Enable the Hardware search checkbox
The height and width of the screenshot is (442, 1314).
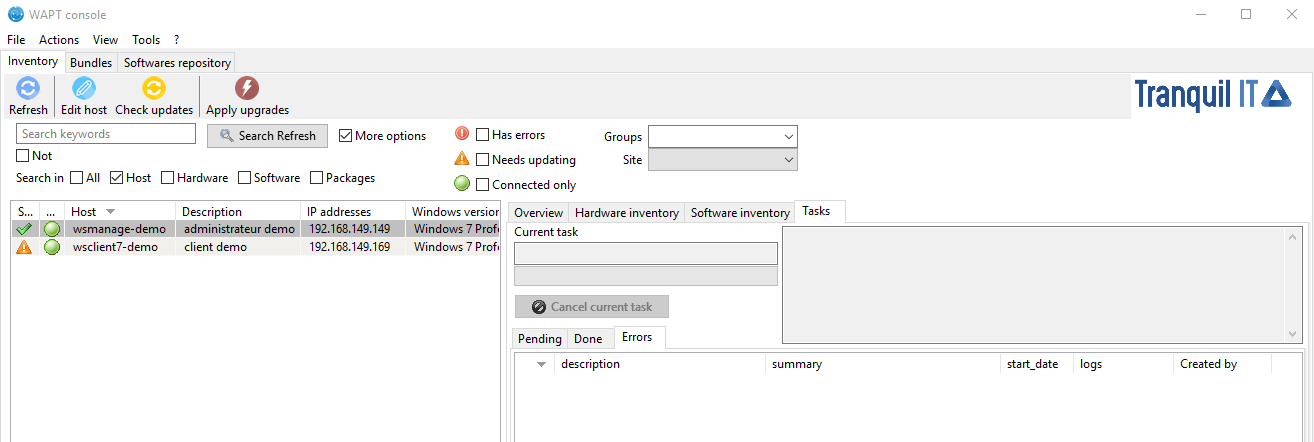[x=167, y=178]
